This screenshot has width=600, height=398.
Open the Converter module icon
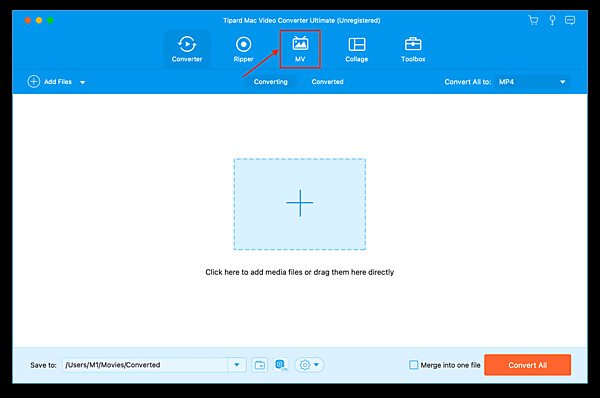(x=187, y=44)
